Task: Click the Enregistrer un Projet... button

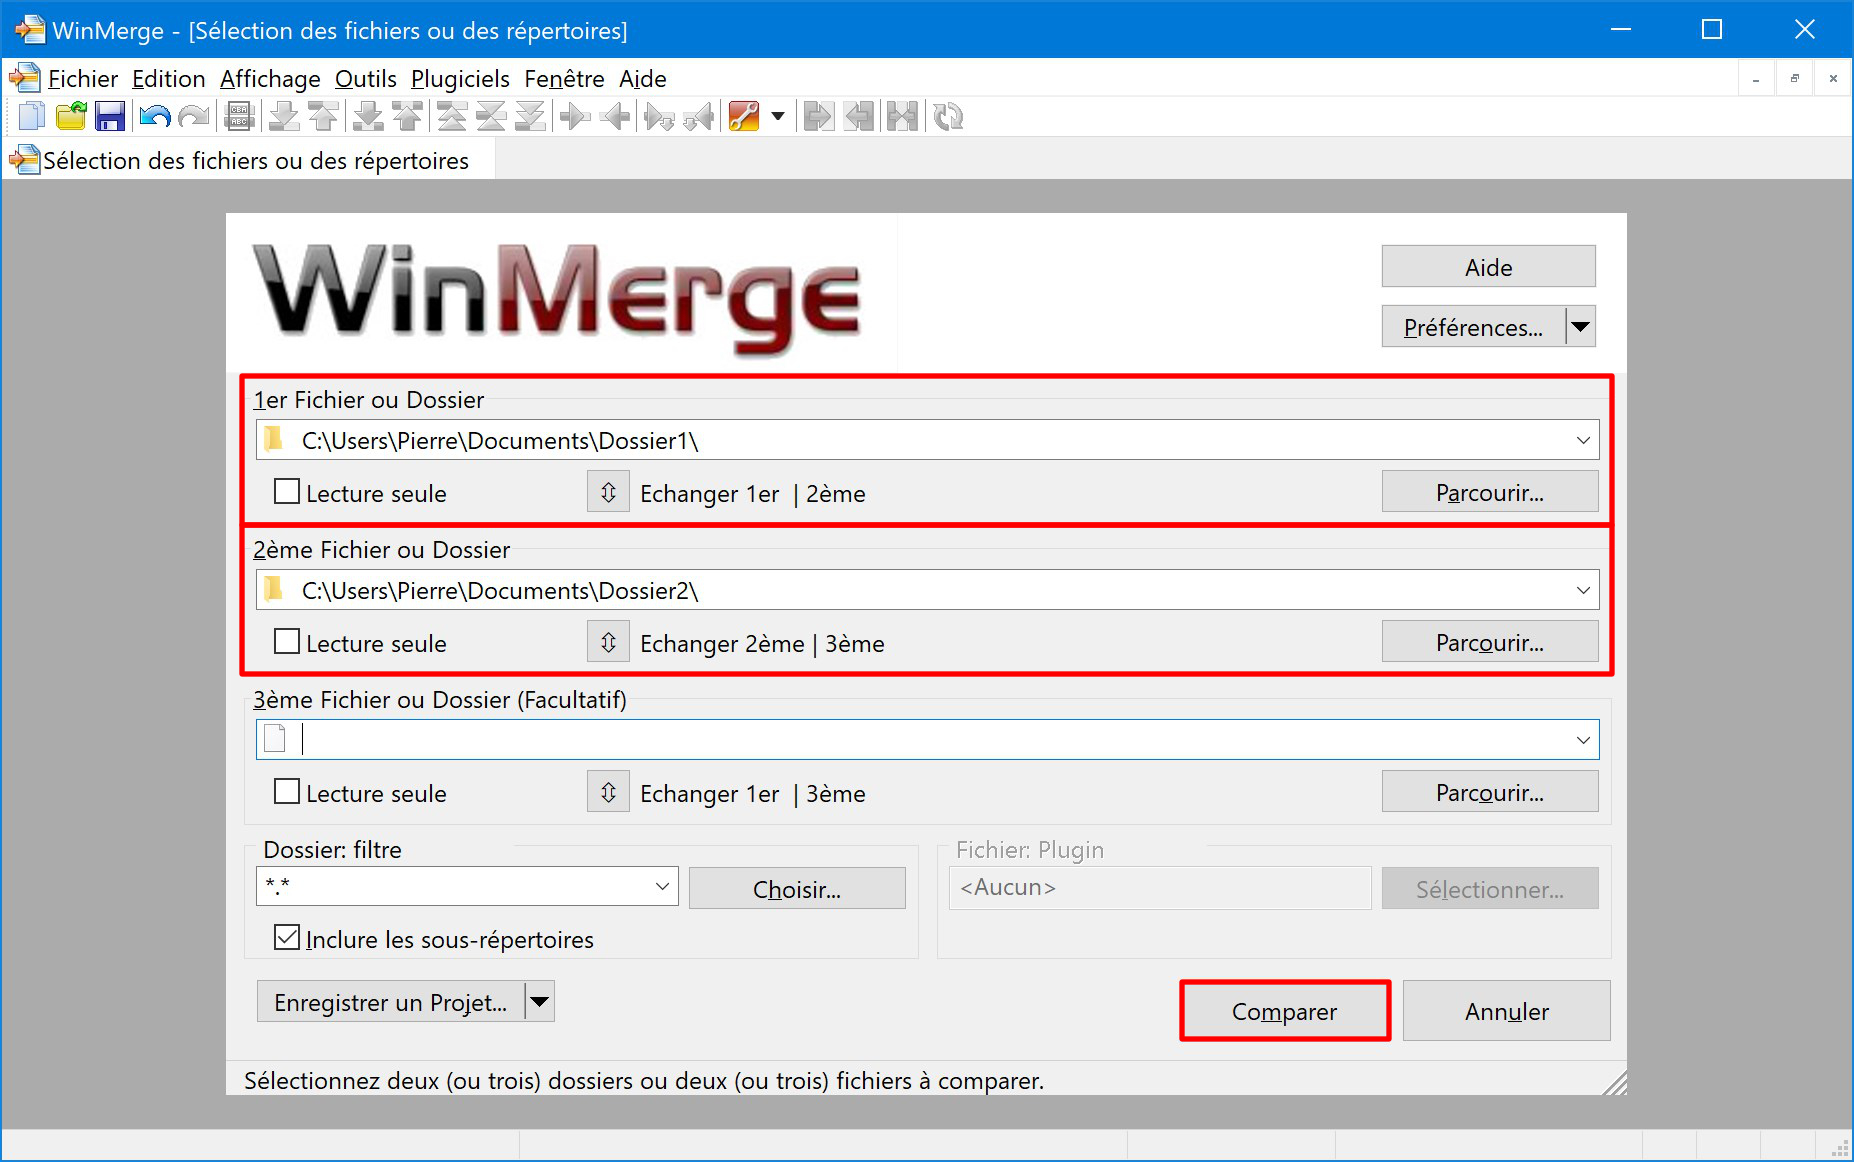Action: (x=391, y=1002)
